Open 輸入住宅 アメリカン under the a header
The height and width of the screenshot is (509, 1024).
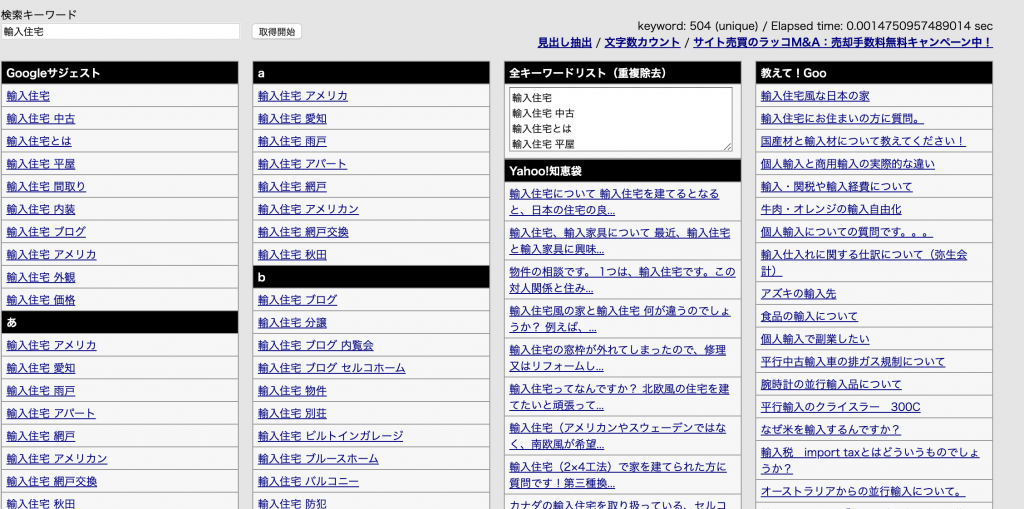click(x=308, y=209)
